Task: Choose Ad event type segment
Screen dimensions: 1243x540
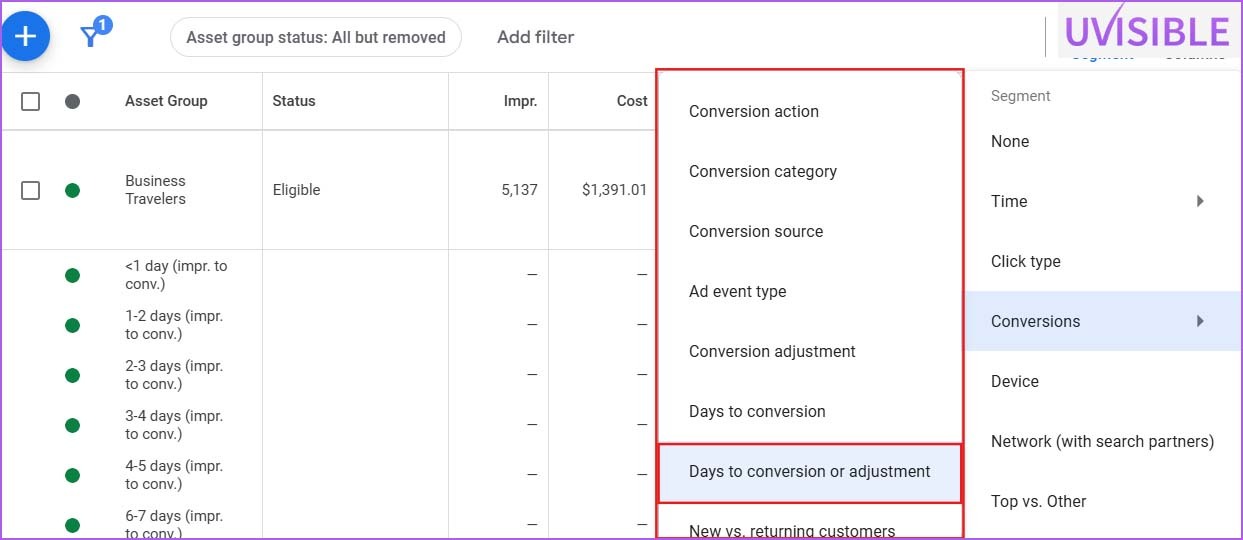Action: click(x=738, y=291)
